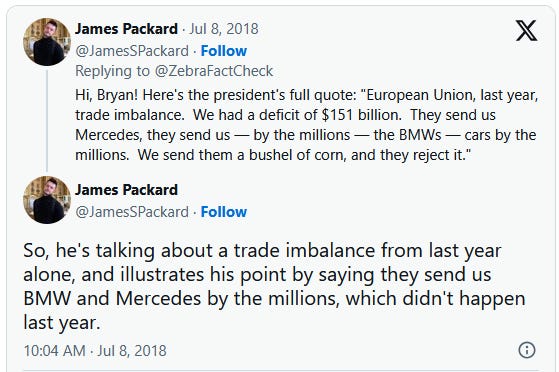Open James Packard's avatar in the reply tweet

click(x=47, y=42)
